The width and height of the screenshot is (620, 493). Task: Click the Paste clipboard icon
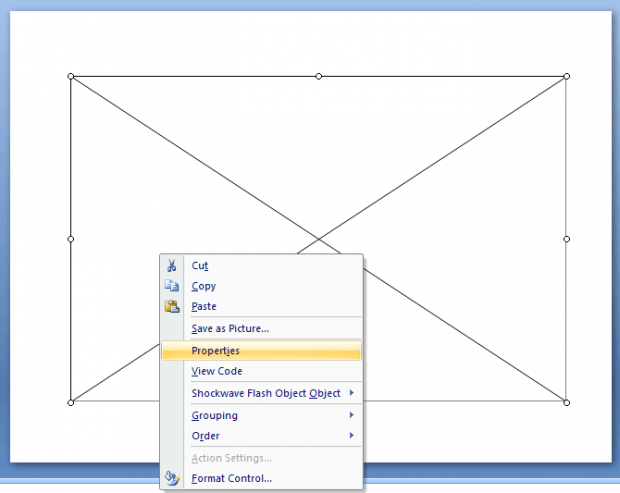(x=172, y=306)
